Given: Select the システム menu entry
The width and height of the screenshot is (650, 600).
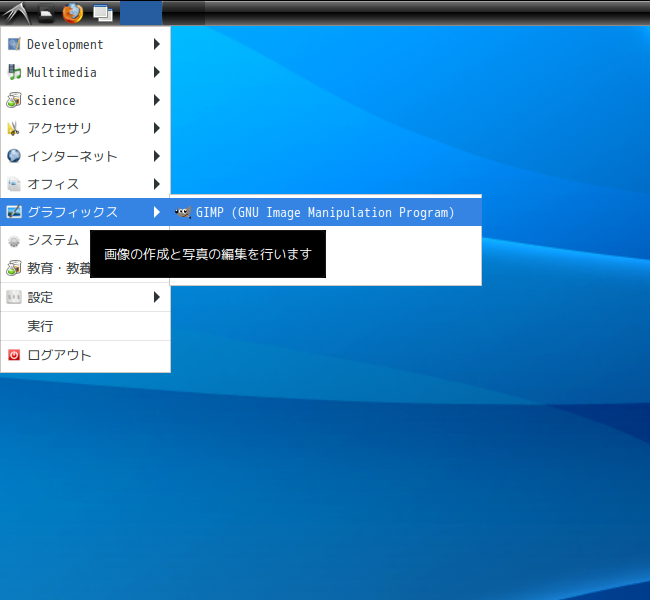Looking at the screenshot, I should 46,240.
